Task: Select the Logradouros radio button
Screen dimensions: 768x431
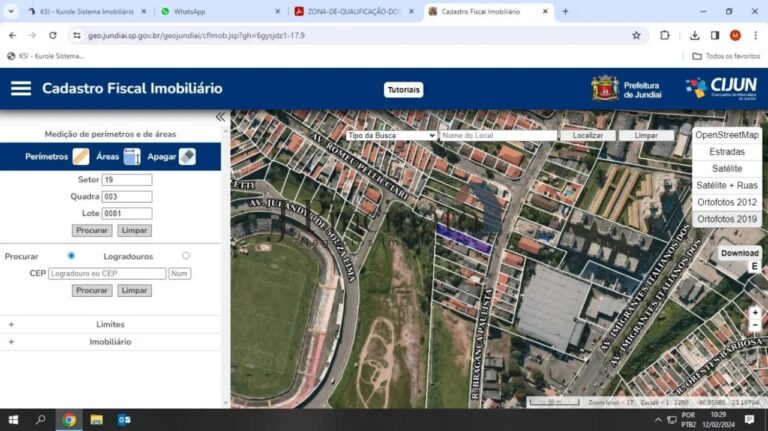Action: [186, 256]
